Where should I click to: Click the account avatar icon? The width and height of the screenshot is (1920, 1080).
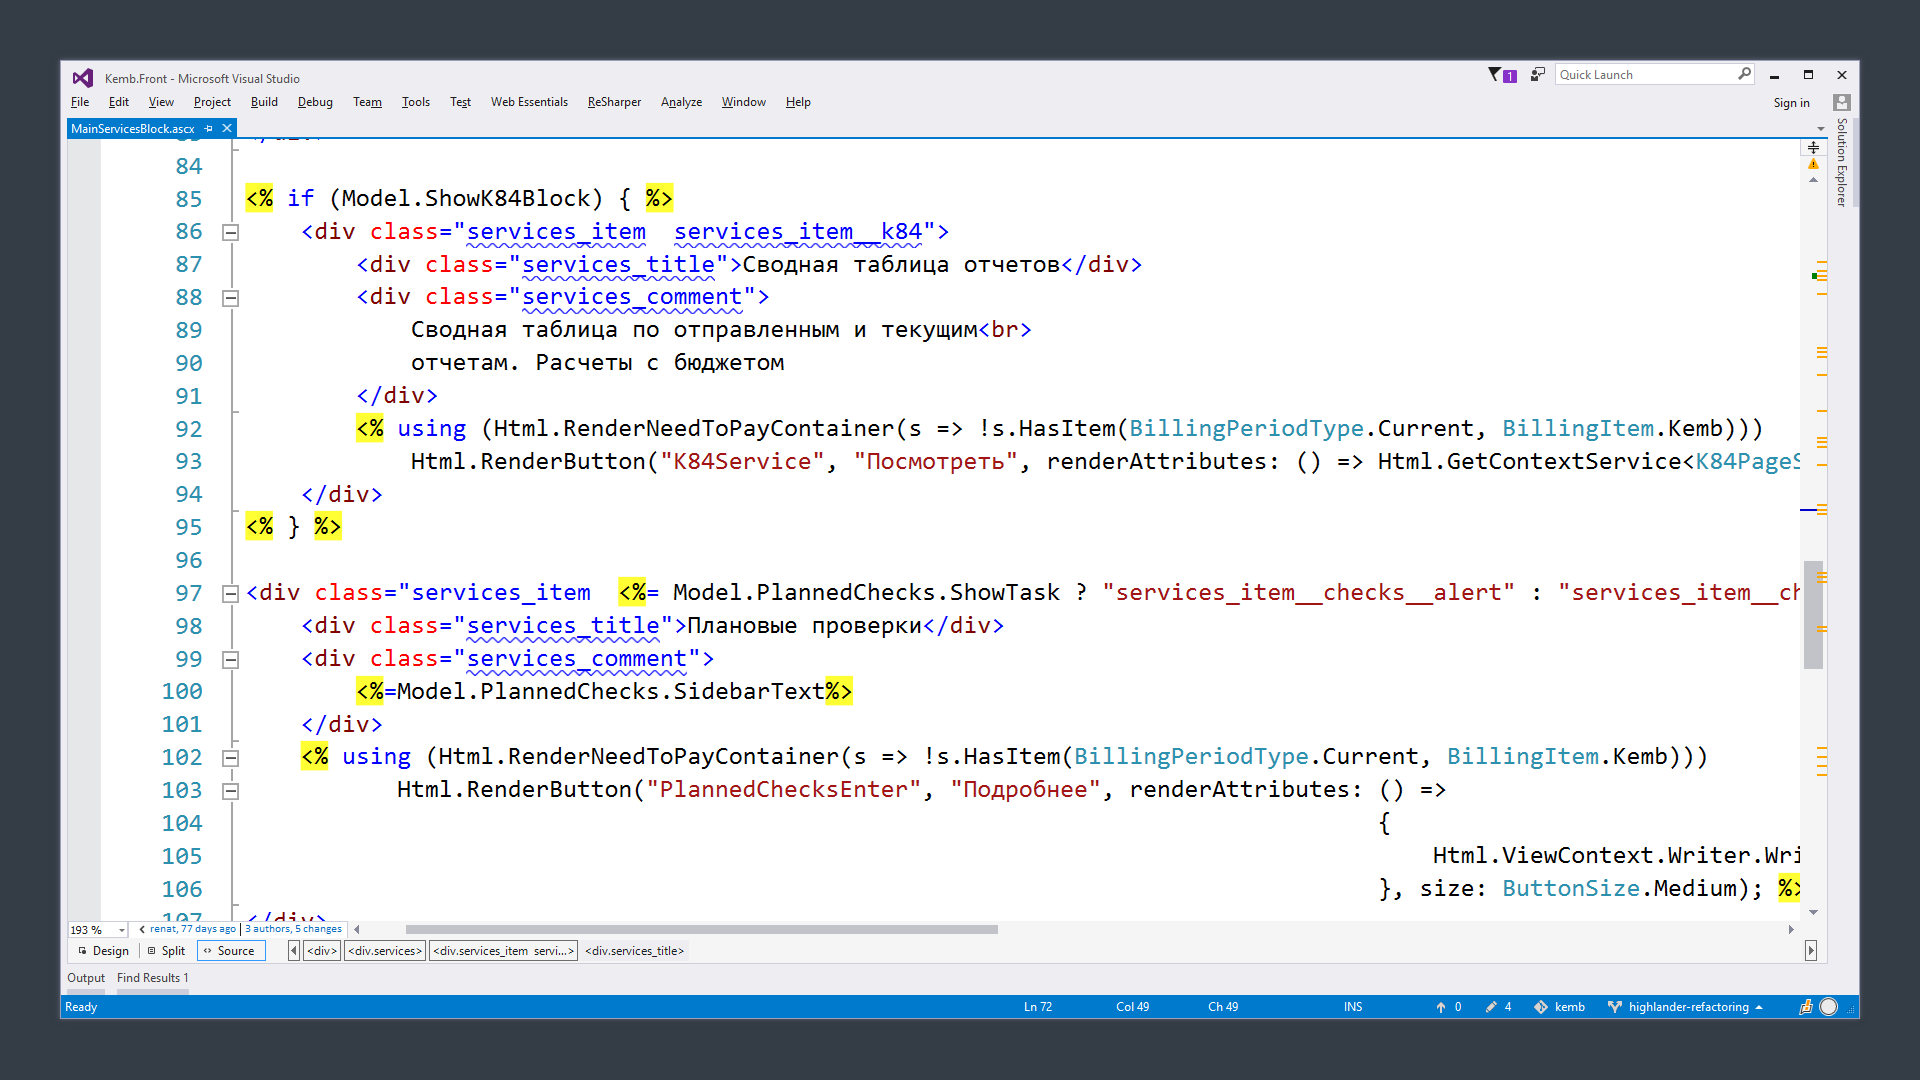(1841, 102)
